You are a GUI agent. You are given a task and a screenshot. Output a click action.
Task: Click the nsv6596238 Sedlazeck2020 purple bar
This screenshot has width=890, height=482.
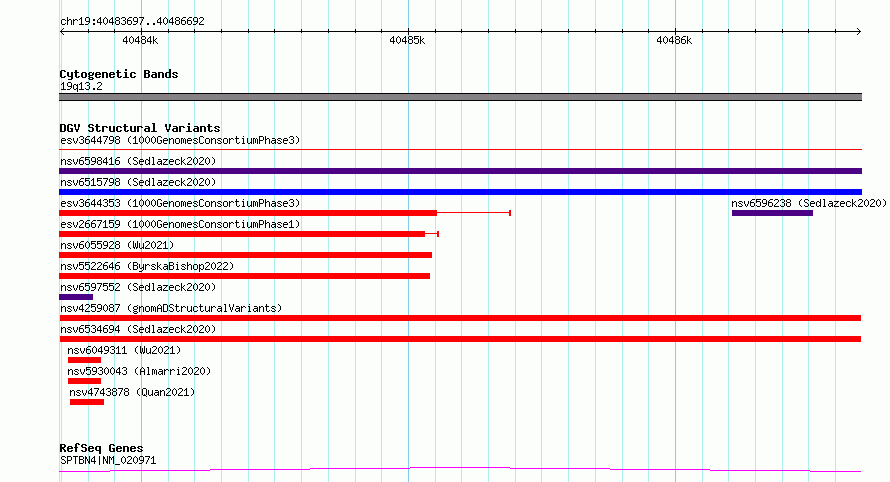coord(772,213)
